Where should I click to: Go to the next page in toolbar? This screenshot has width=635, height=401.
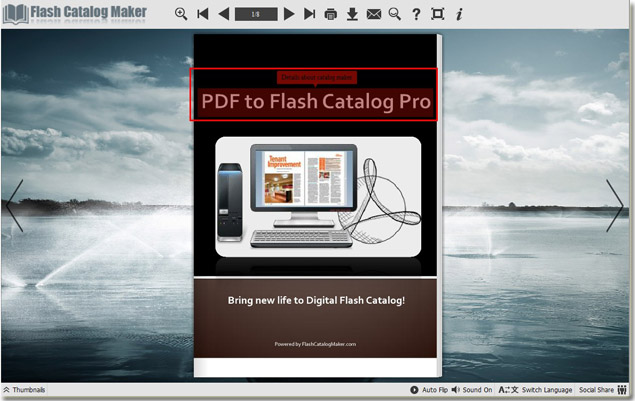[x=289, y=14]
